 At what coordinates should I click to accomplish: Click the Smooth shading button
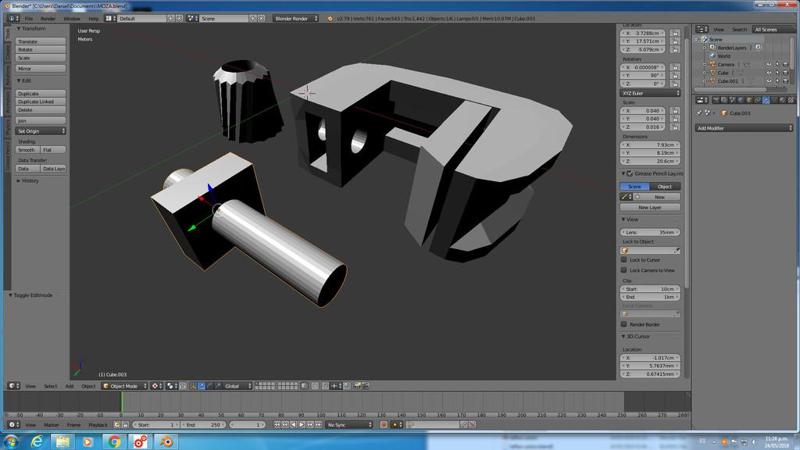(x=28, y=150)
